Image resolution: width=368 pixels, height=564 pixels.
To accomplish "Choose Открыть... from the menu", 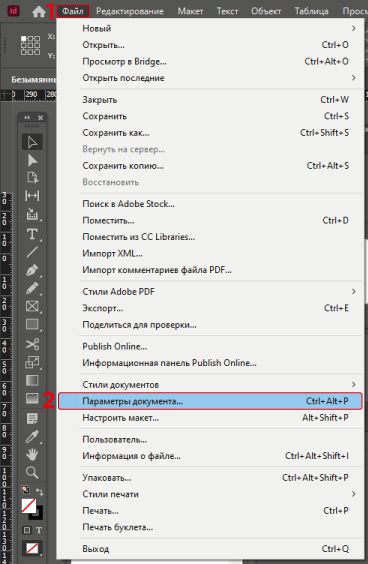I will pyautogui.click(x=210, y=45).
